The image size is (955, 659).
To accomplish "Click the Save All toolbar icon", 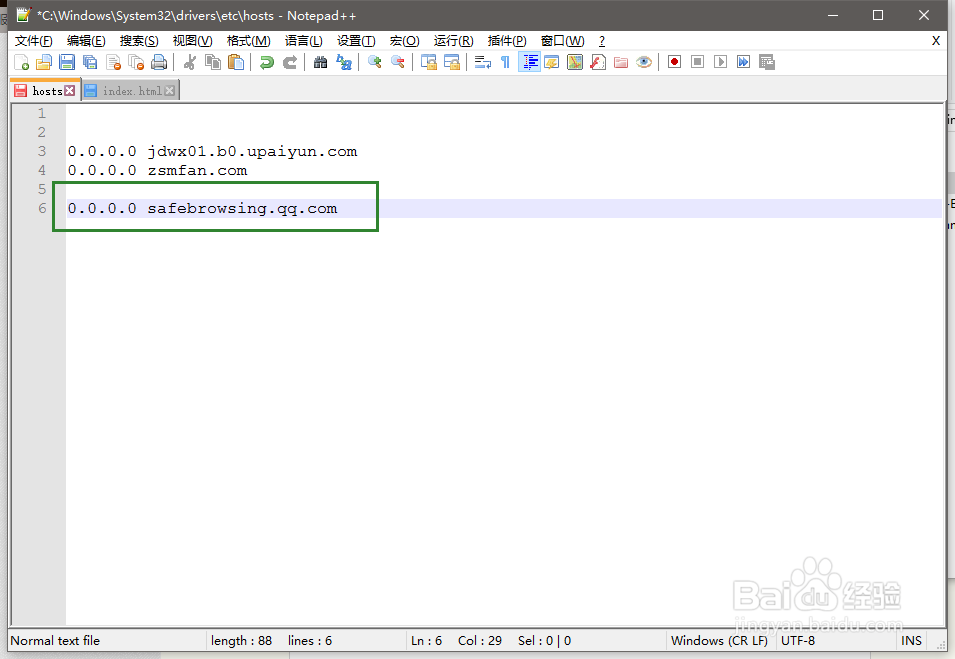I will pos(90,62).
